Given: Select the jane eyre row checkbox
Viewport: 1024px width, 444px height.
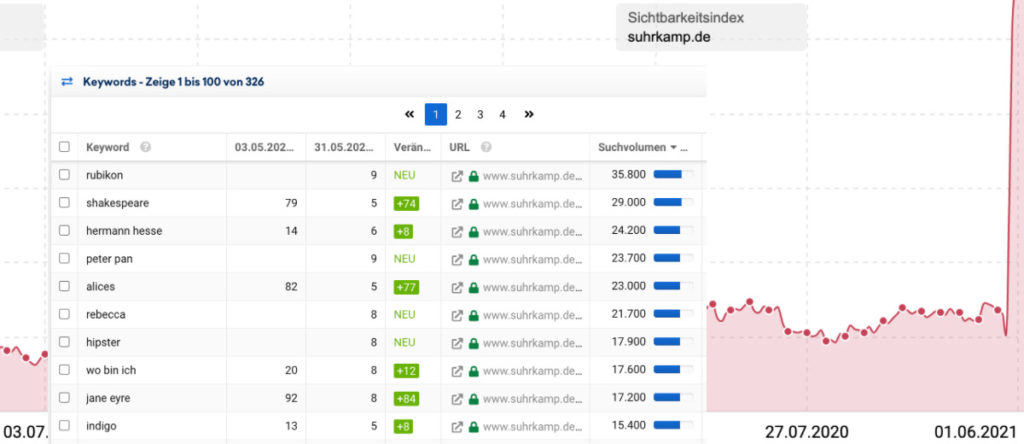Looking at the screenshot, I should pyautogui.click(x=65, y=398).
